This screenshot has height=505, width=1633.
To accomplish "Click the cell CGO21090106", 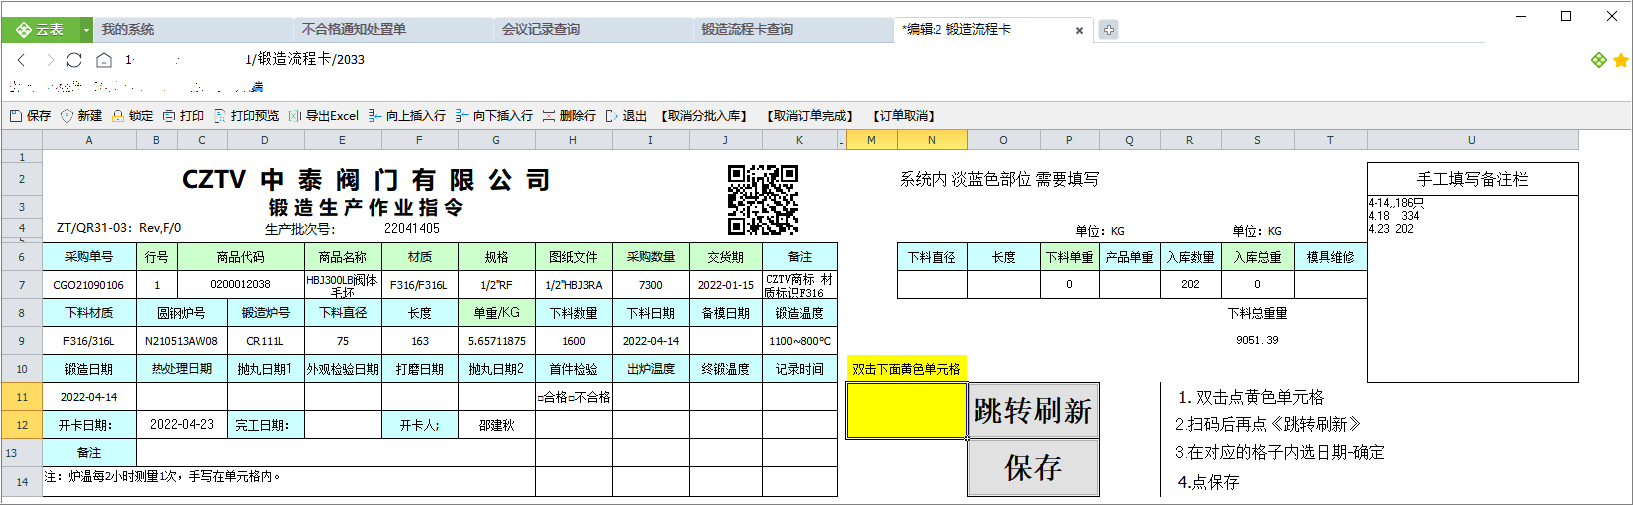I will pyautogui.click(x=89, y=285).
